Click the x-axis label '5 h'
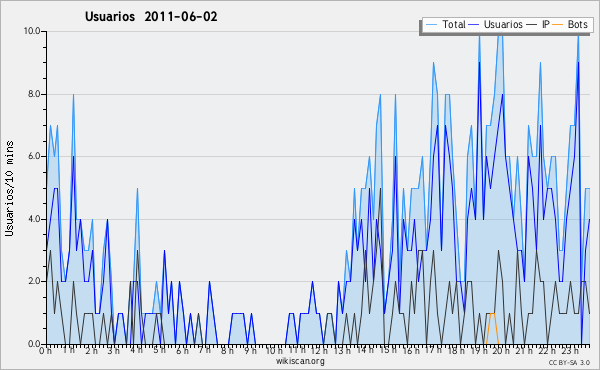 coord(159,350)
